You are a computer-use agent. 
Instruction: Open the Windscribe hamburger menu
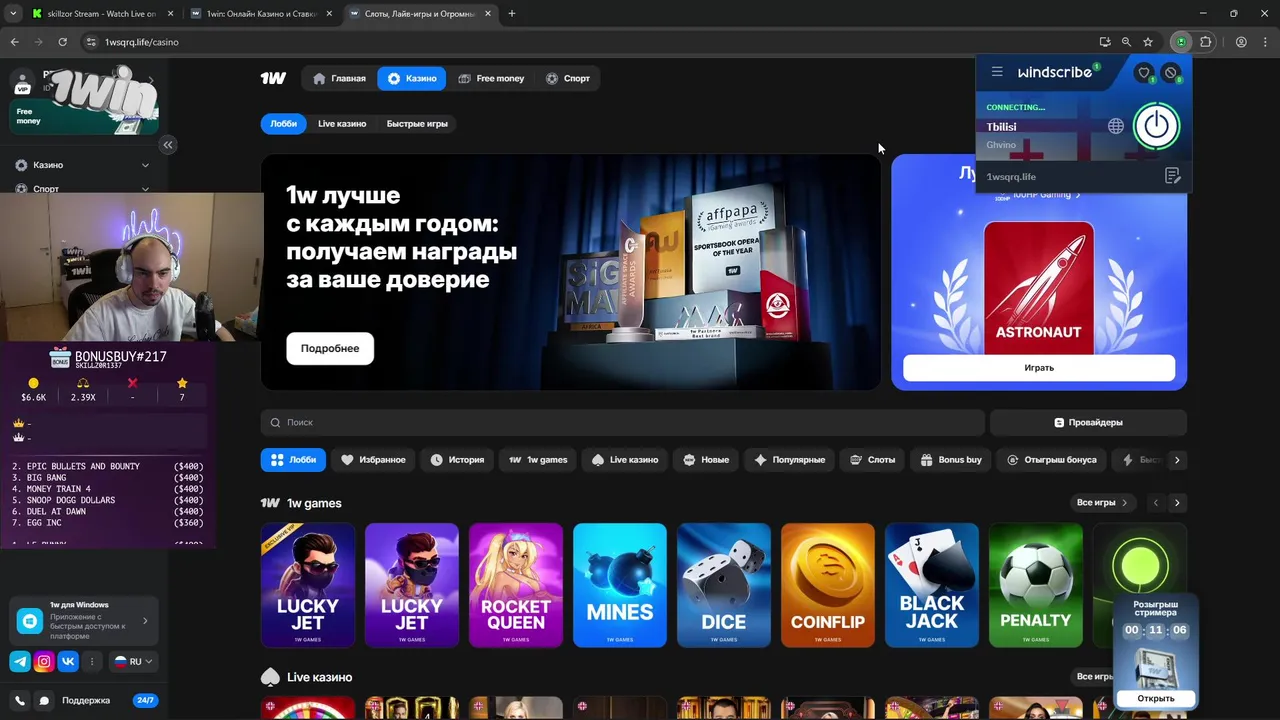point(997,72)
